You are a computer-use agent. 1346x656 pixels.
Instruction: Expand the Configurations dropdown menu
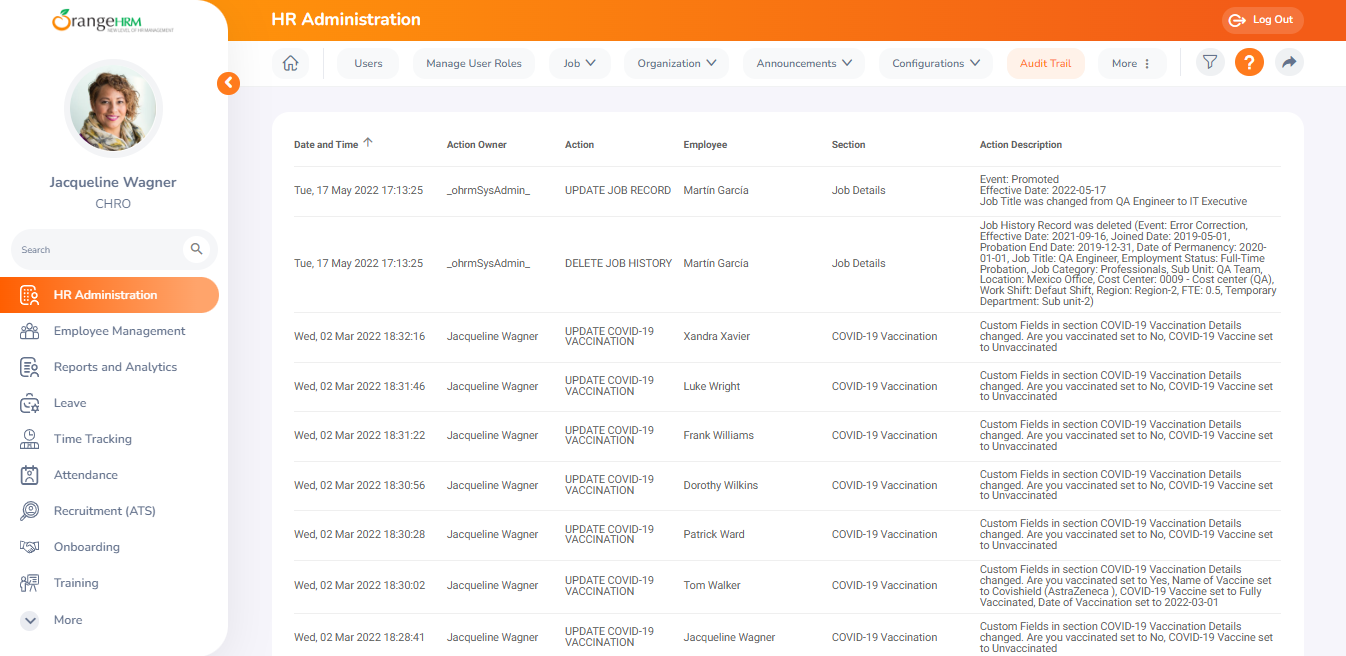tap(935, 63)
